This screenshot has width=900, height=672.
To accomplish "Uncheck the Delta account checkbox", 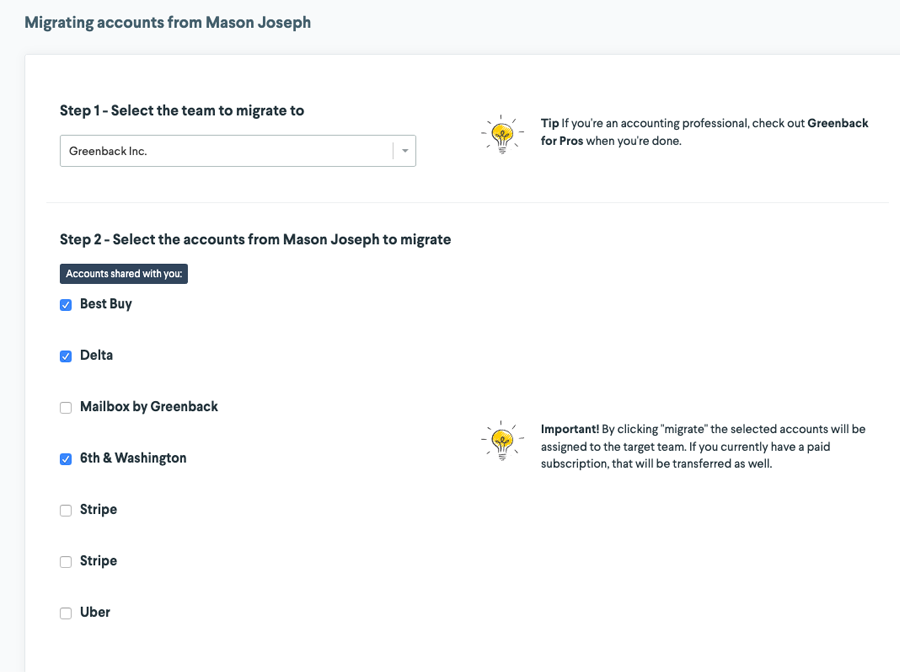I will coord(66,356).
